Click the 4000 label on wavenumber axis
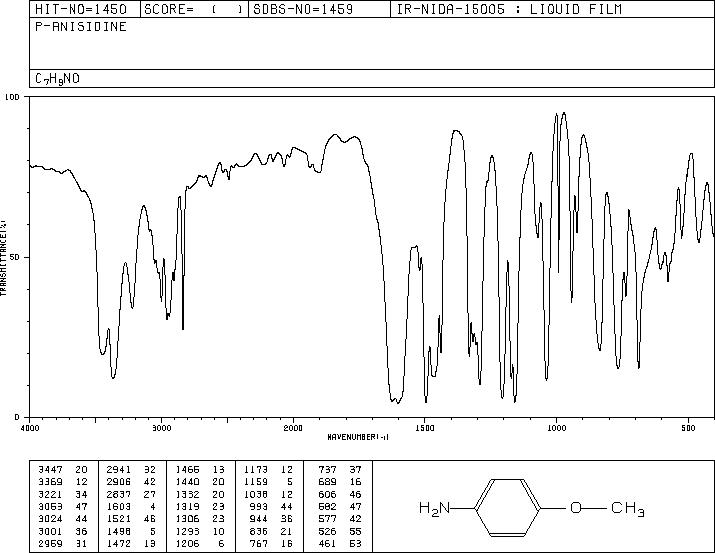 [x=30, y=428]
